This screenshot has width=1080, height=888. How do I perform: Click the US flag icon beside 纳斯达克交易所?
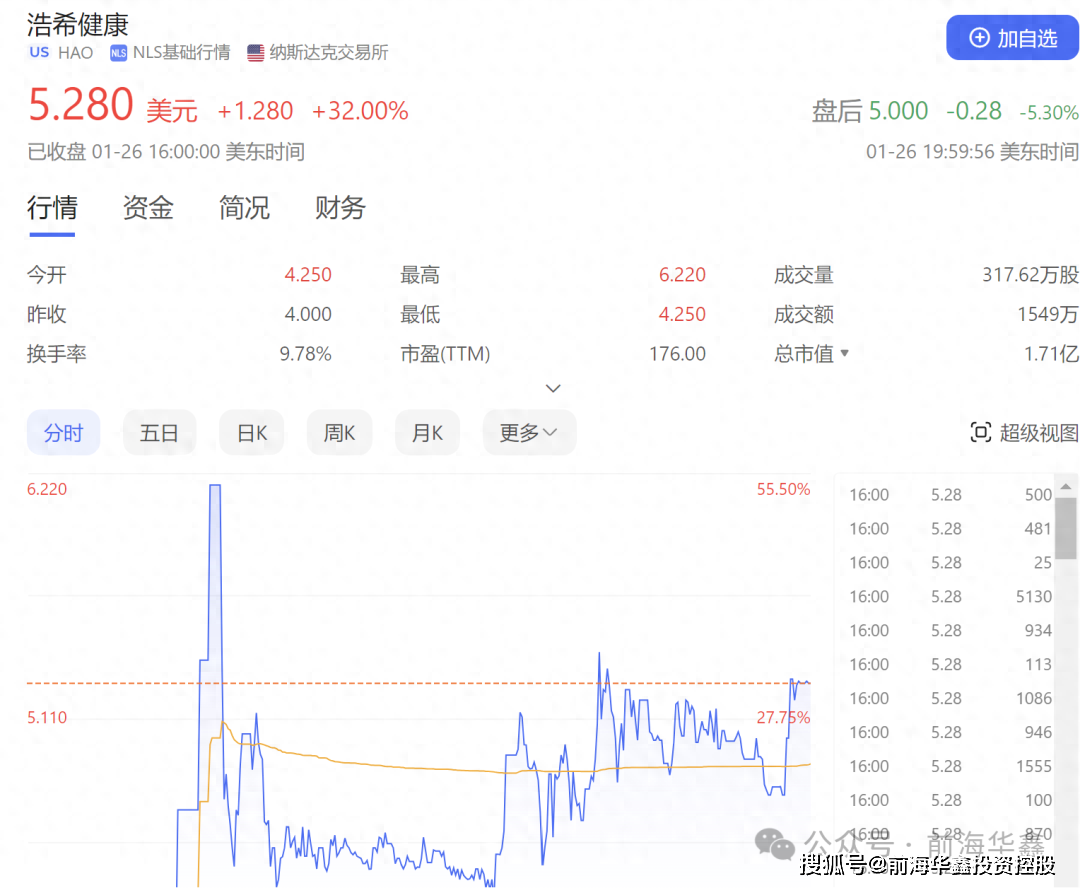(x=255, y=52)
